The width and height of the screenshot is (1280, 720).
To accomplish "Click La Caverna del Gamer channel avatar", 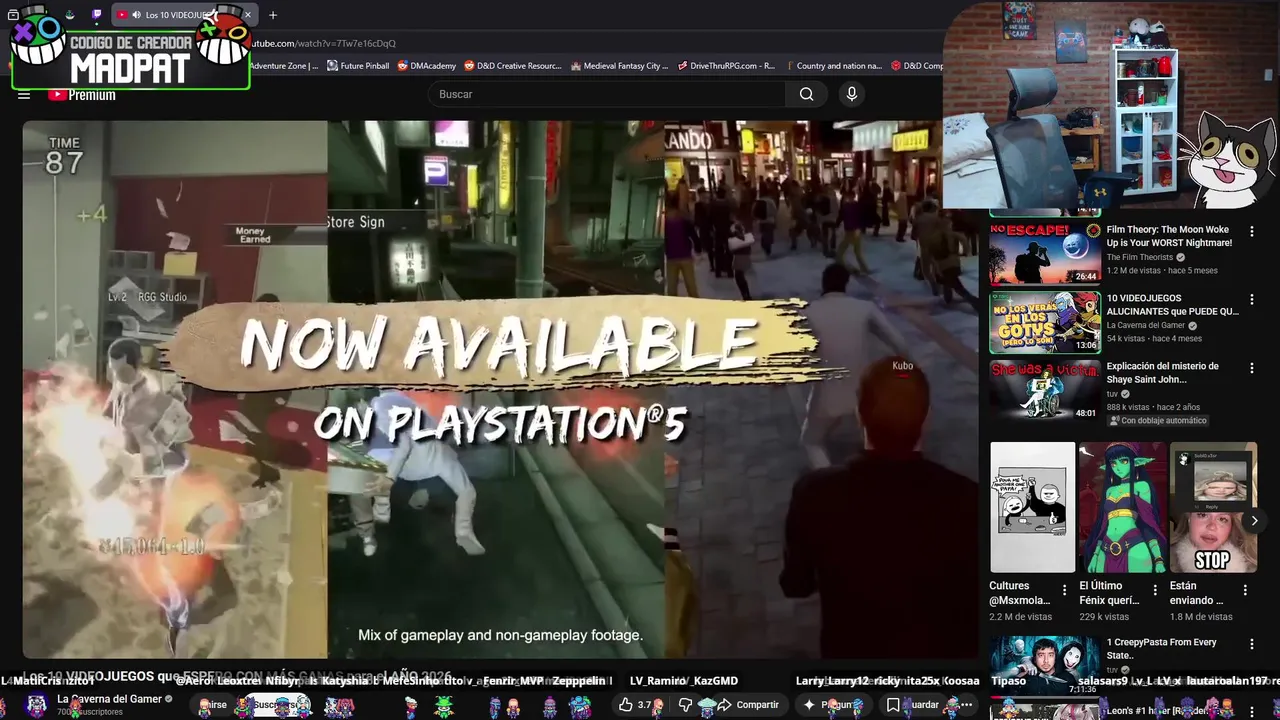I will (x=36, y=704).
